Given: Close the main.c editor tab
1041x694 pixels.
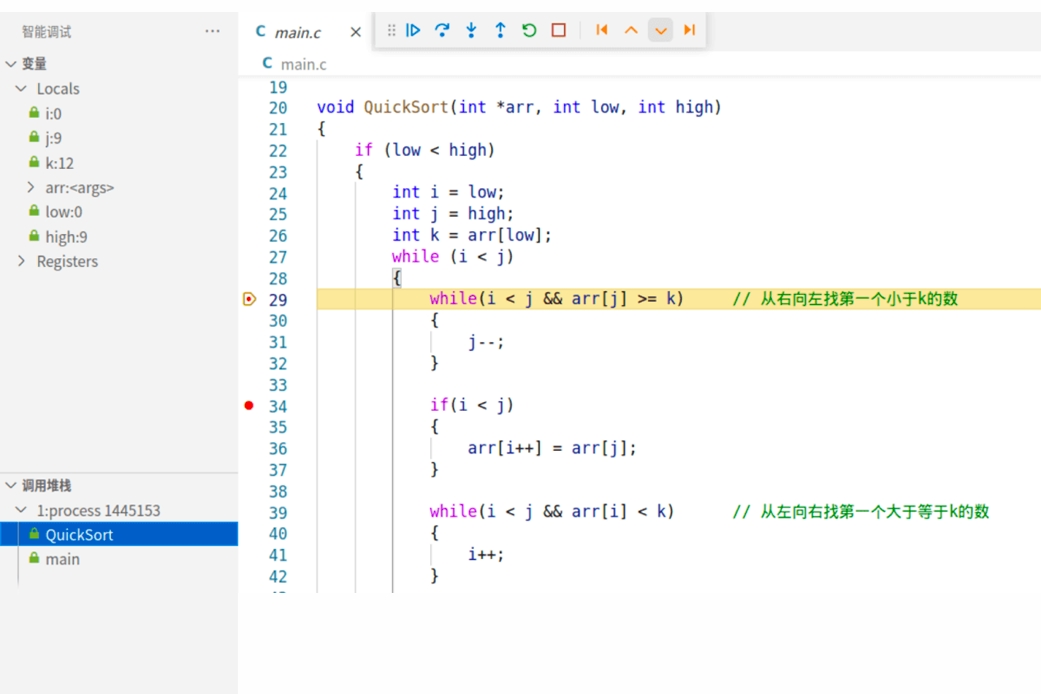Looking at the screenshot, I should pyautogui.click(x=356, y=32).
